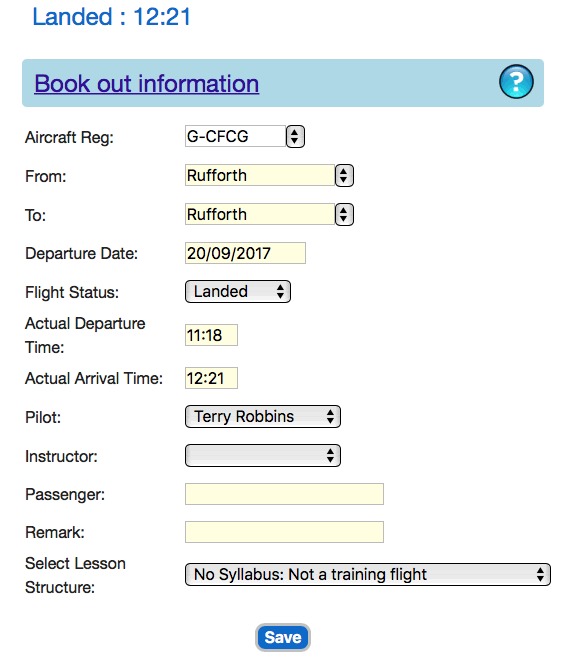Click the Aircraft Reg stepper arrows
The width and height of the screenshot is (565, 660).
coord(295,137)
